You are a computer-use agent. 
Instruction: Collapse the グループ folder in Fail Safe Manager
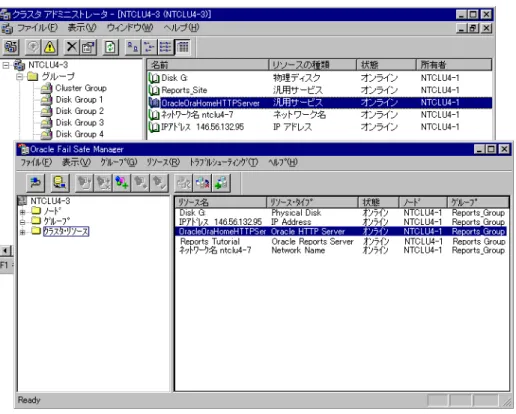coord(22,222)
